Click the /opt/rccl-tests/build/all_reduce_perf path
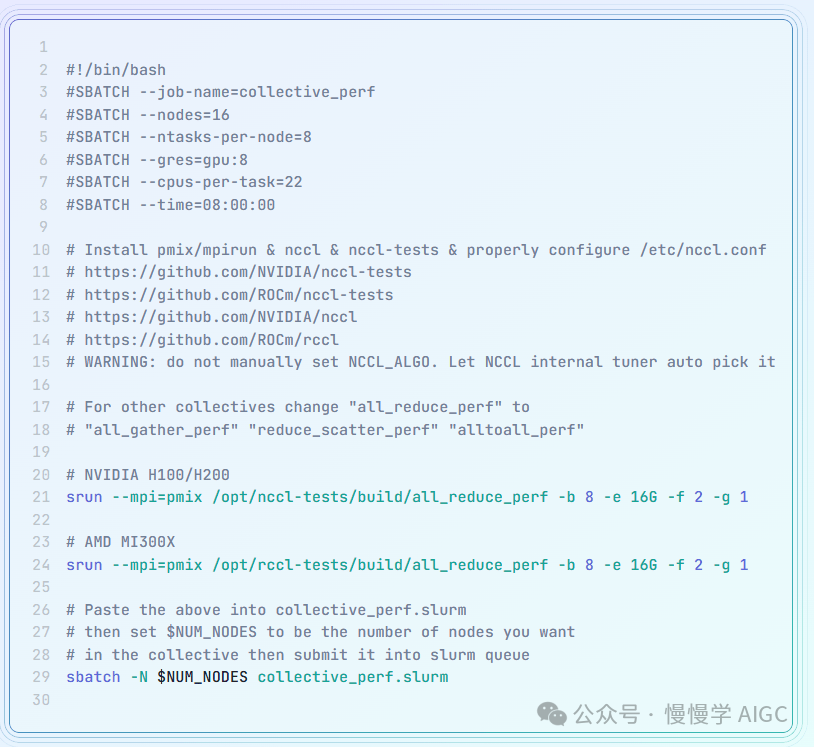 point(380,565)
